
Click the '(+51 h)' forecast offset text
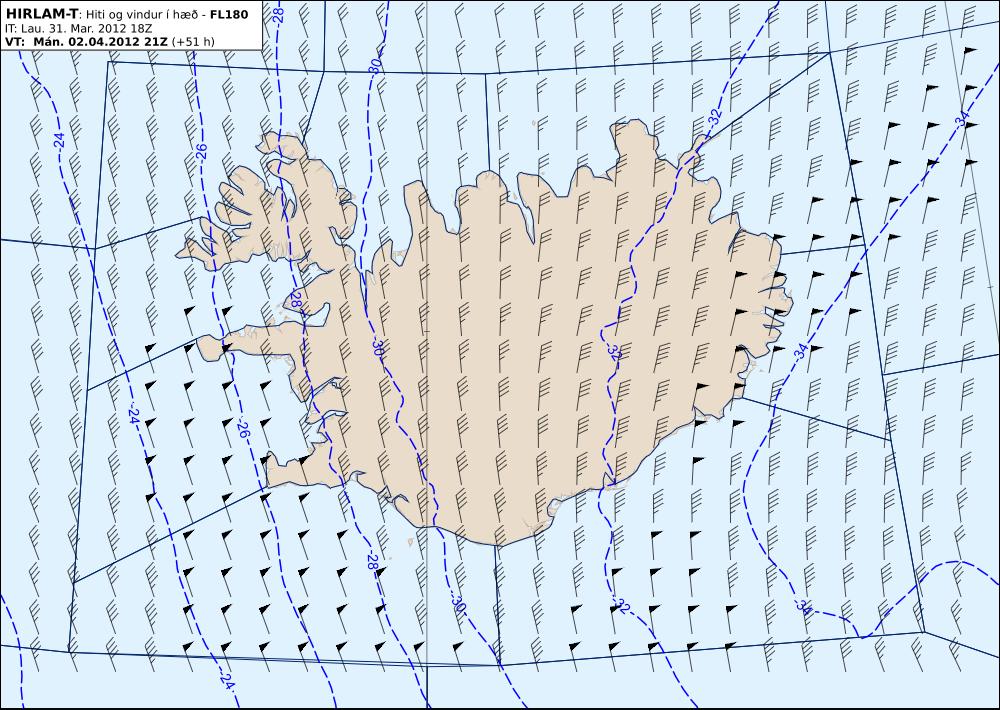[x=193, y=42]
